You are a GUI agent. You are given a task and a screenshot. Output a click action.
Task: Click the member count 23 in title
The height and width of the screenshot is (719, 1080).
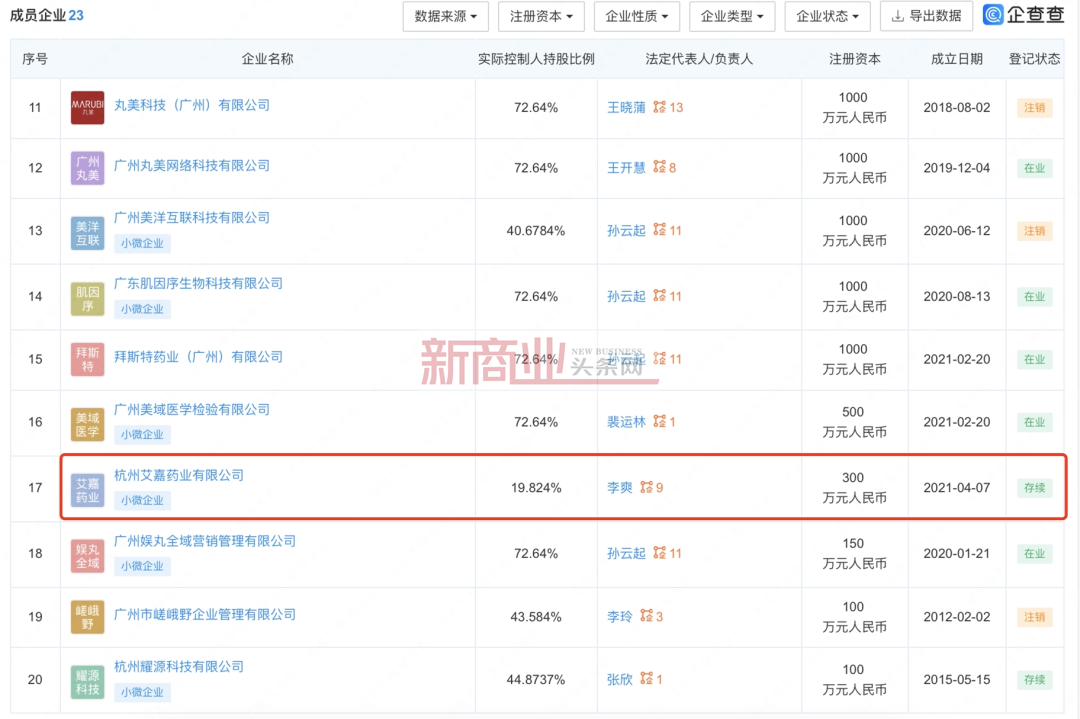[x=76, y=15]
